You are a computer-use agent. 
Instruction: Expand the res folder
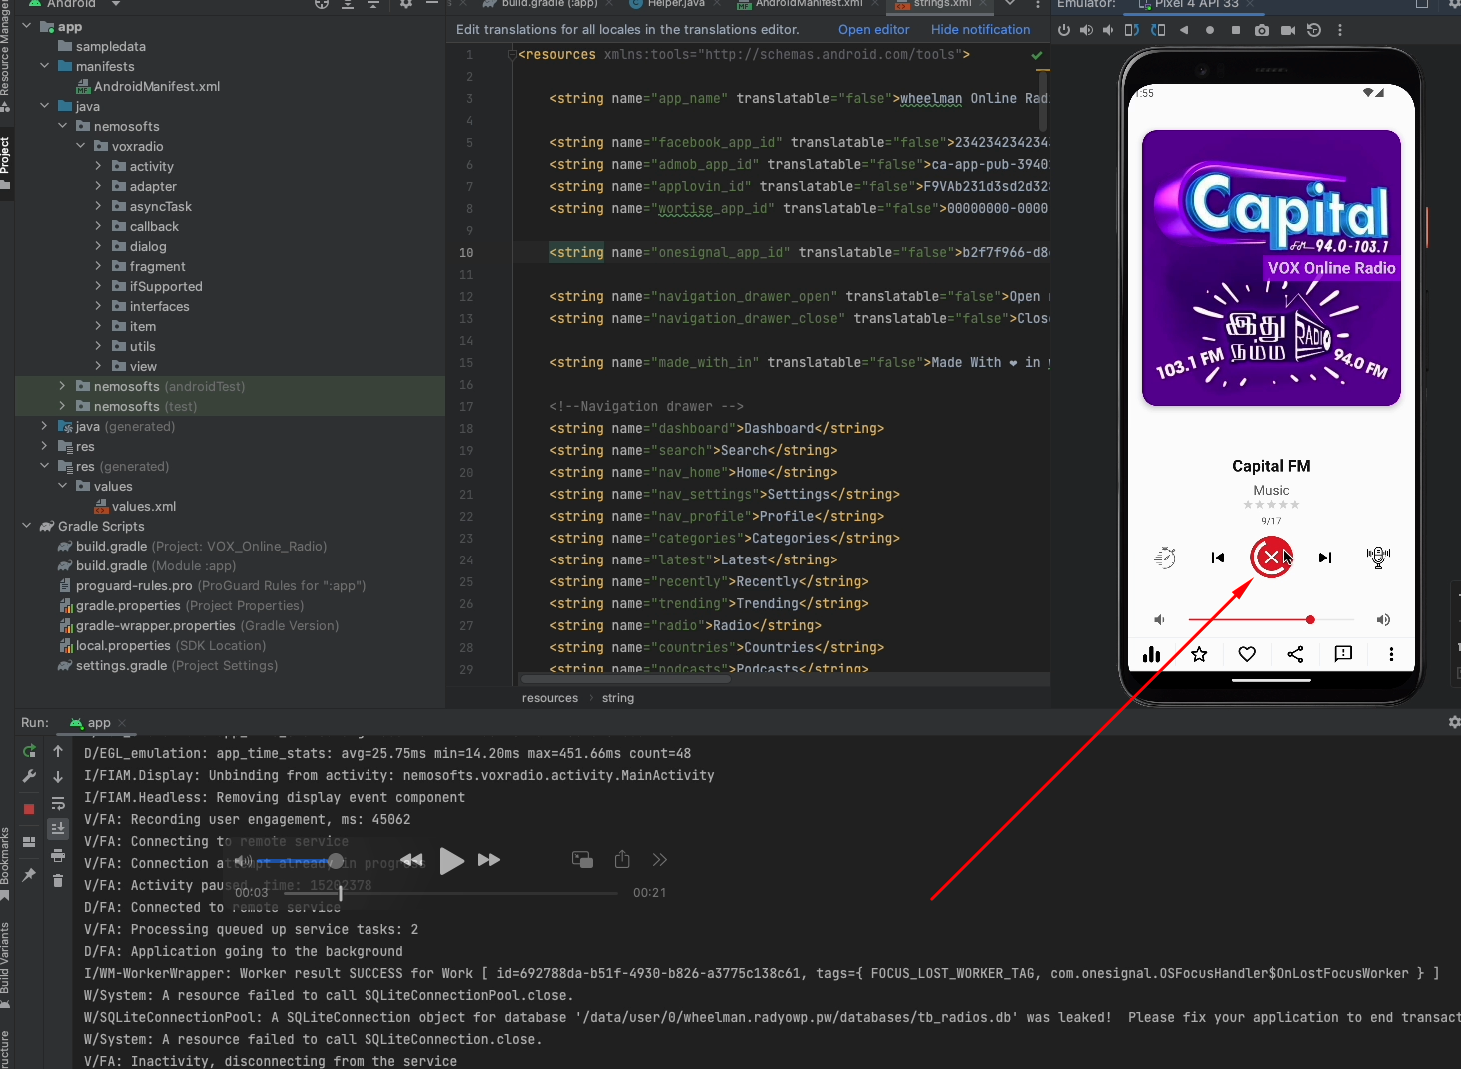click(x=45, y=446)
